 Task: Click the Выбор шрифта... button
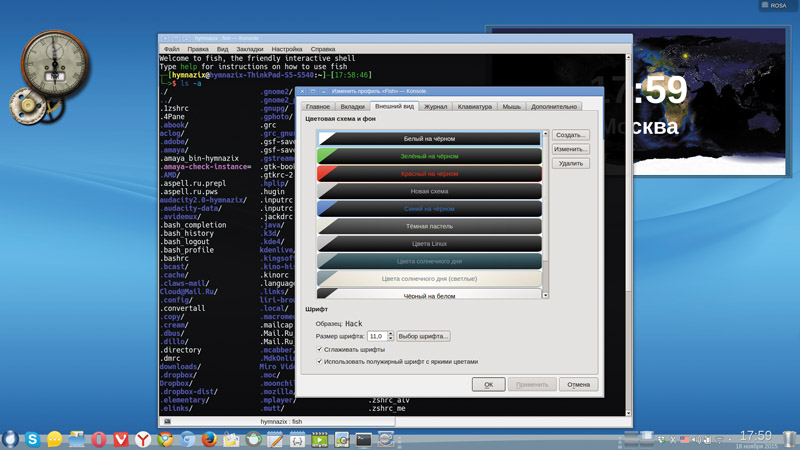pos(423,336)
